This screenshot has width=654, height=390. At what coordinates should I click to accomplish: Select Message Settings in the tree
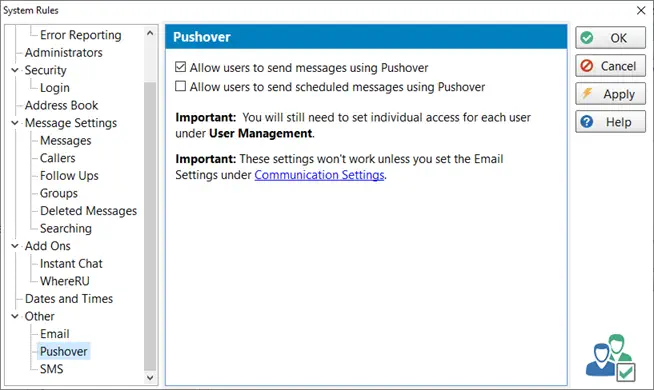coord(71,123)
